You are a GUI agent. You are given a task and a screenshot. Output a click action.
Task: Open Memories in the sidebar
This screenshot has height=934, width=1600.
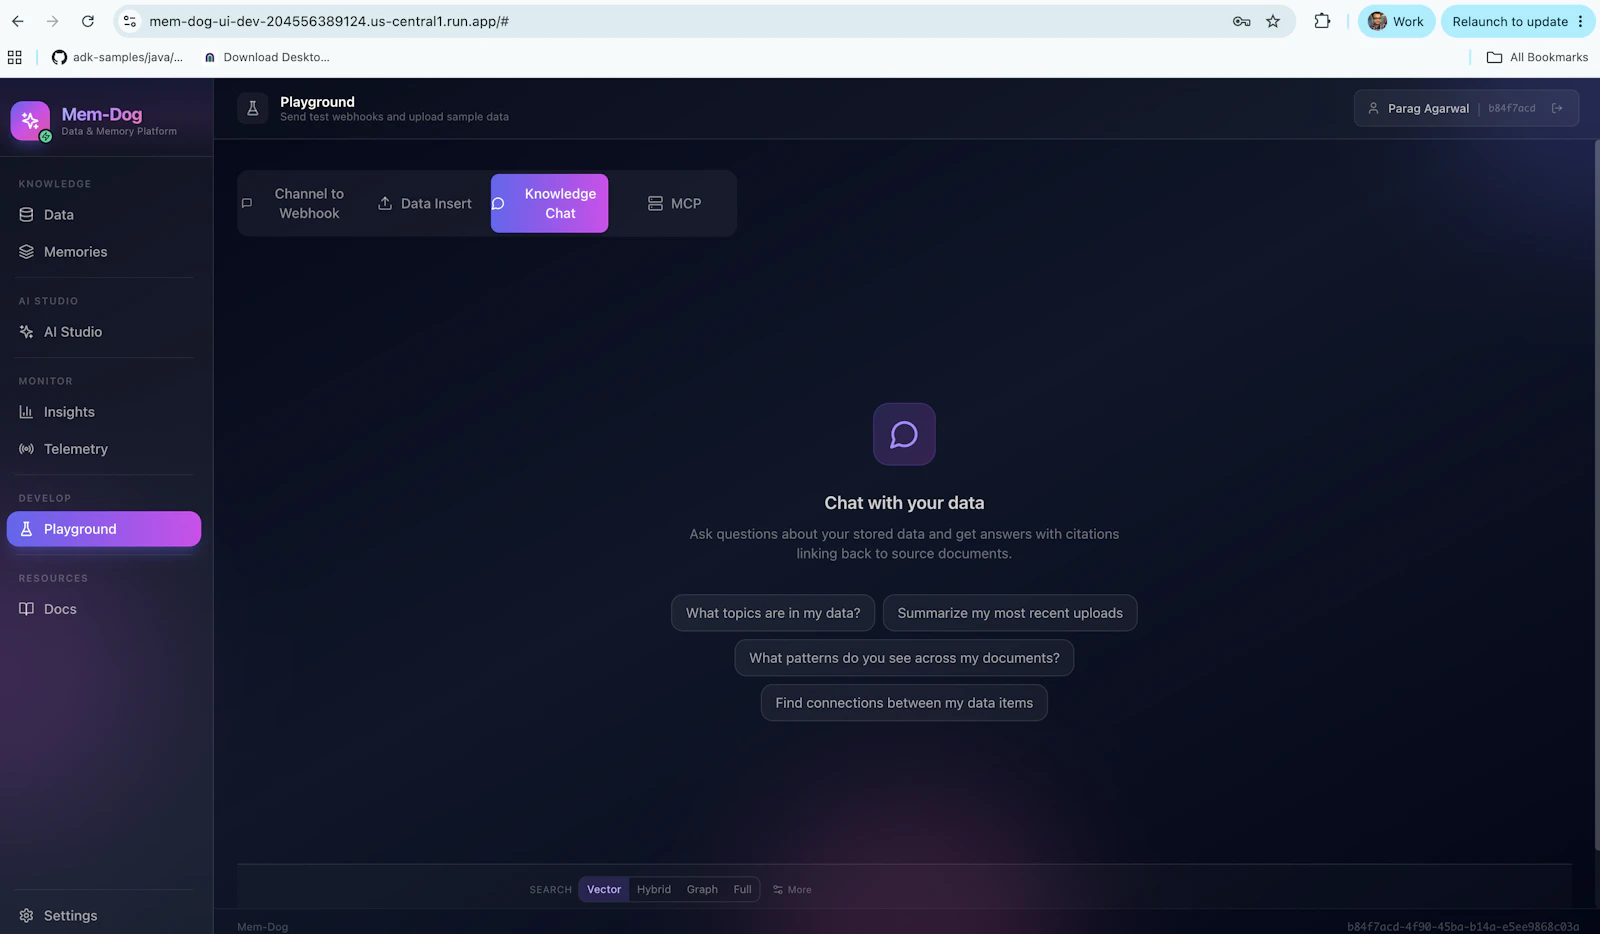click(x=104, y=252)
